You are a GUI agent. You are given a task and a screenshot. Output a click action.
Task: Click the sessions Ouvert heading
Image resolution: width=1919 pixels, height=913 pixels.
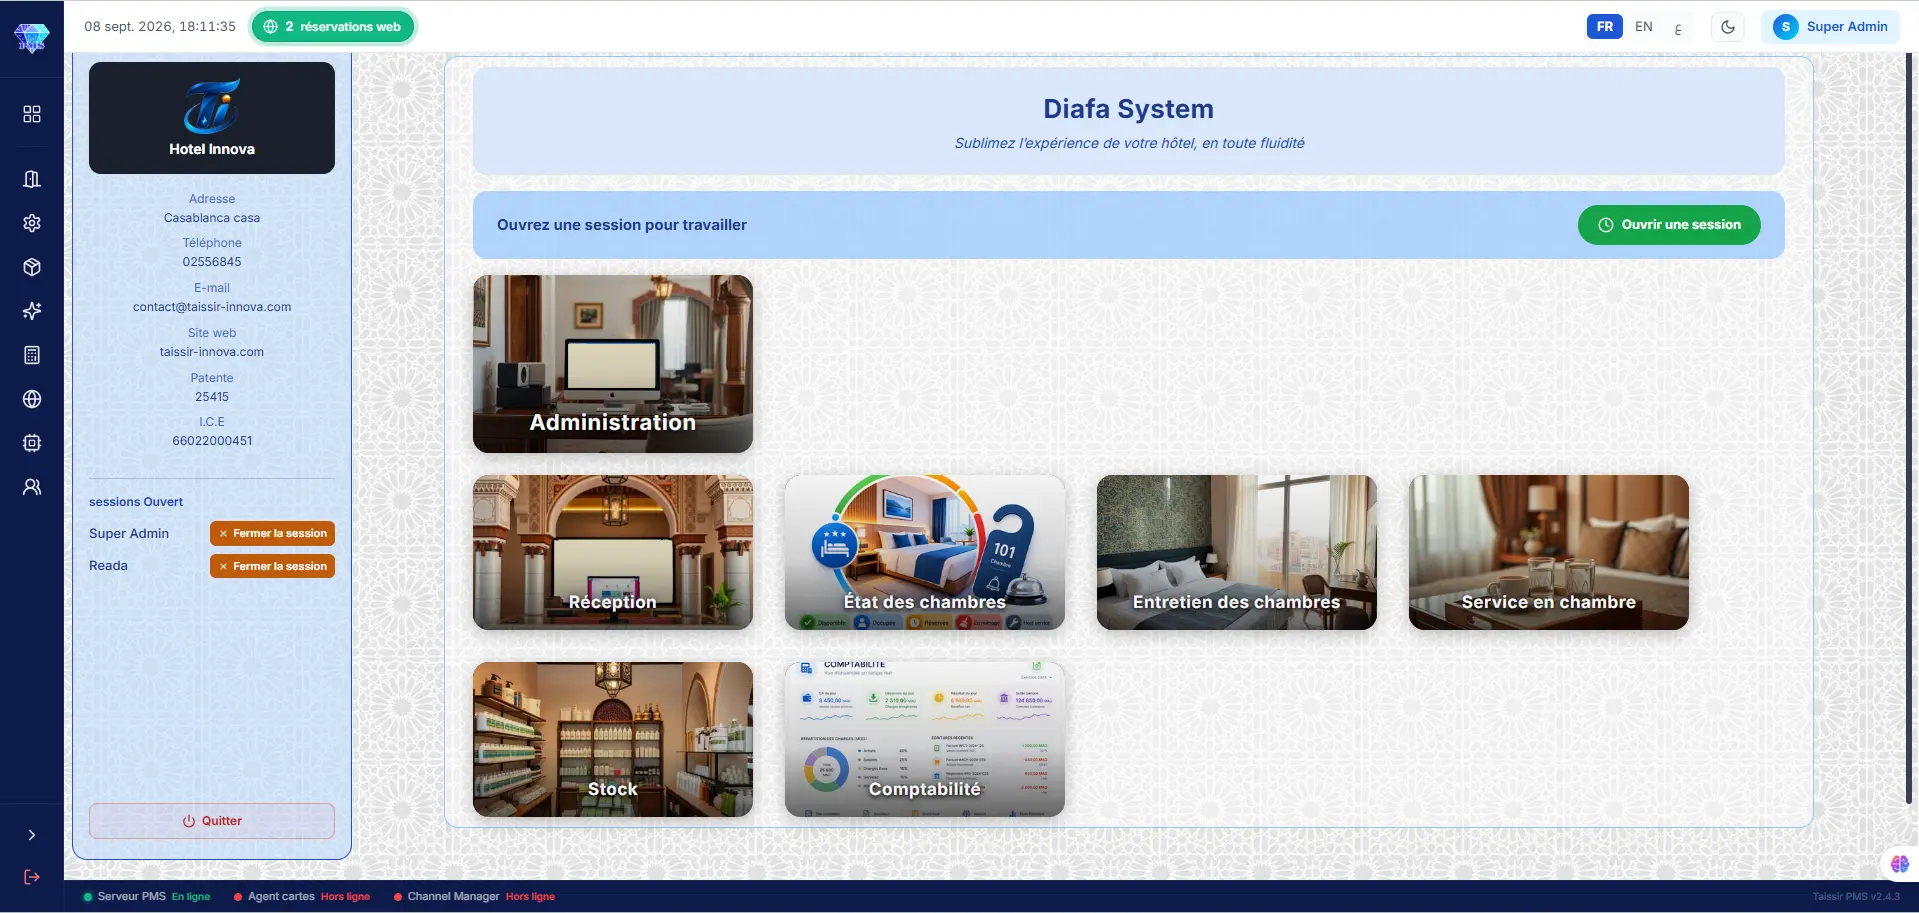point(136,502)
